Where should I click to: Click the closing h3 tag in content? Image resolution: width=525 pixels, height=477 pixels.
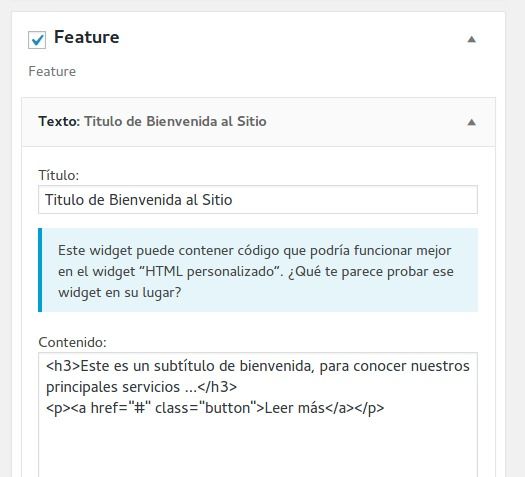click(217, 387)
